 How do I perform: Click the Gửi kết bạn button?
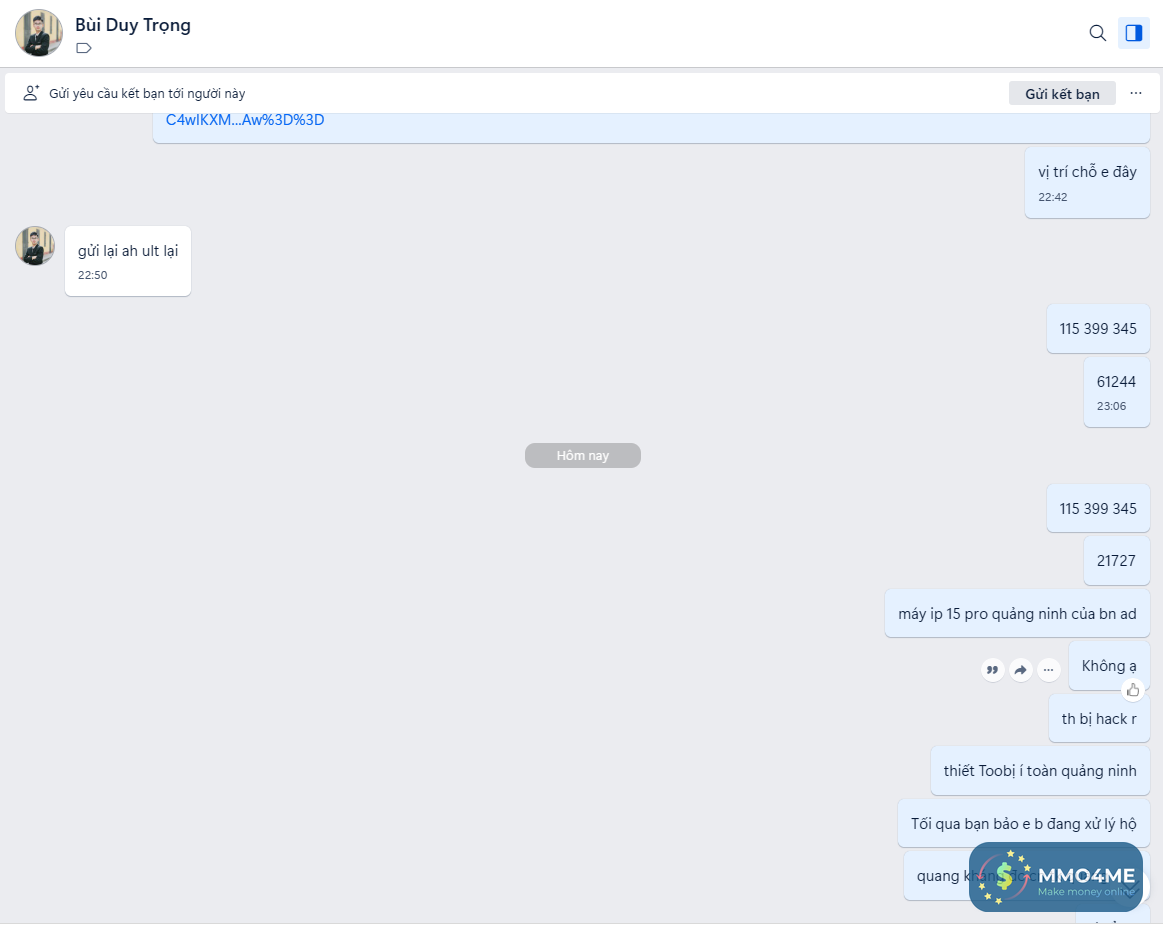click(x=1061, y=93)
